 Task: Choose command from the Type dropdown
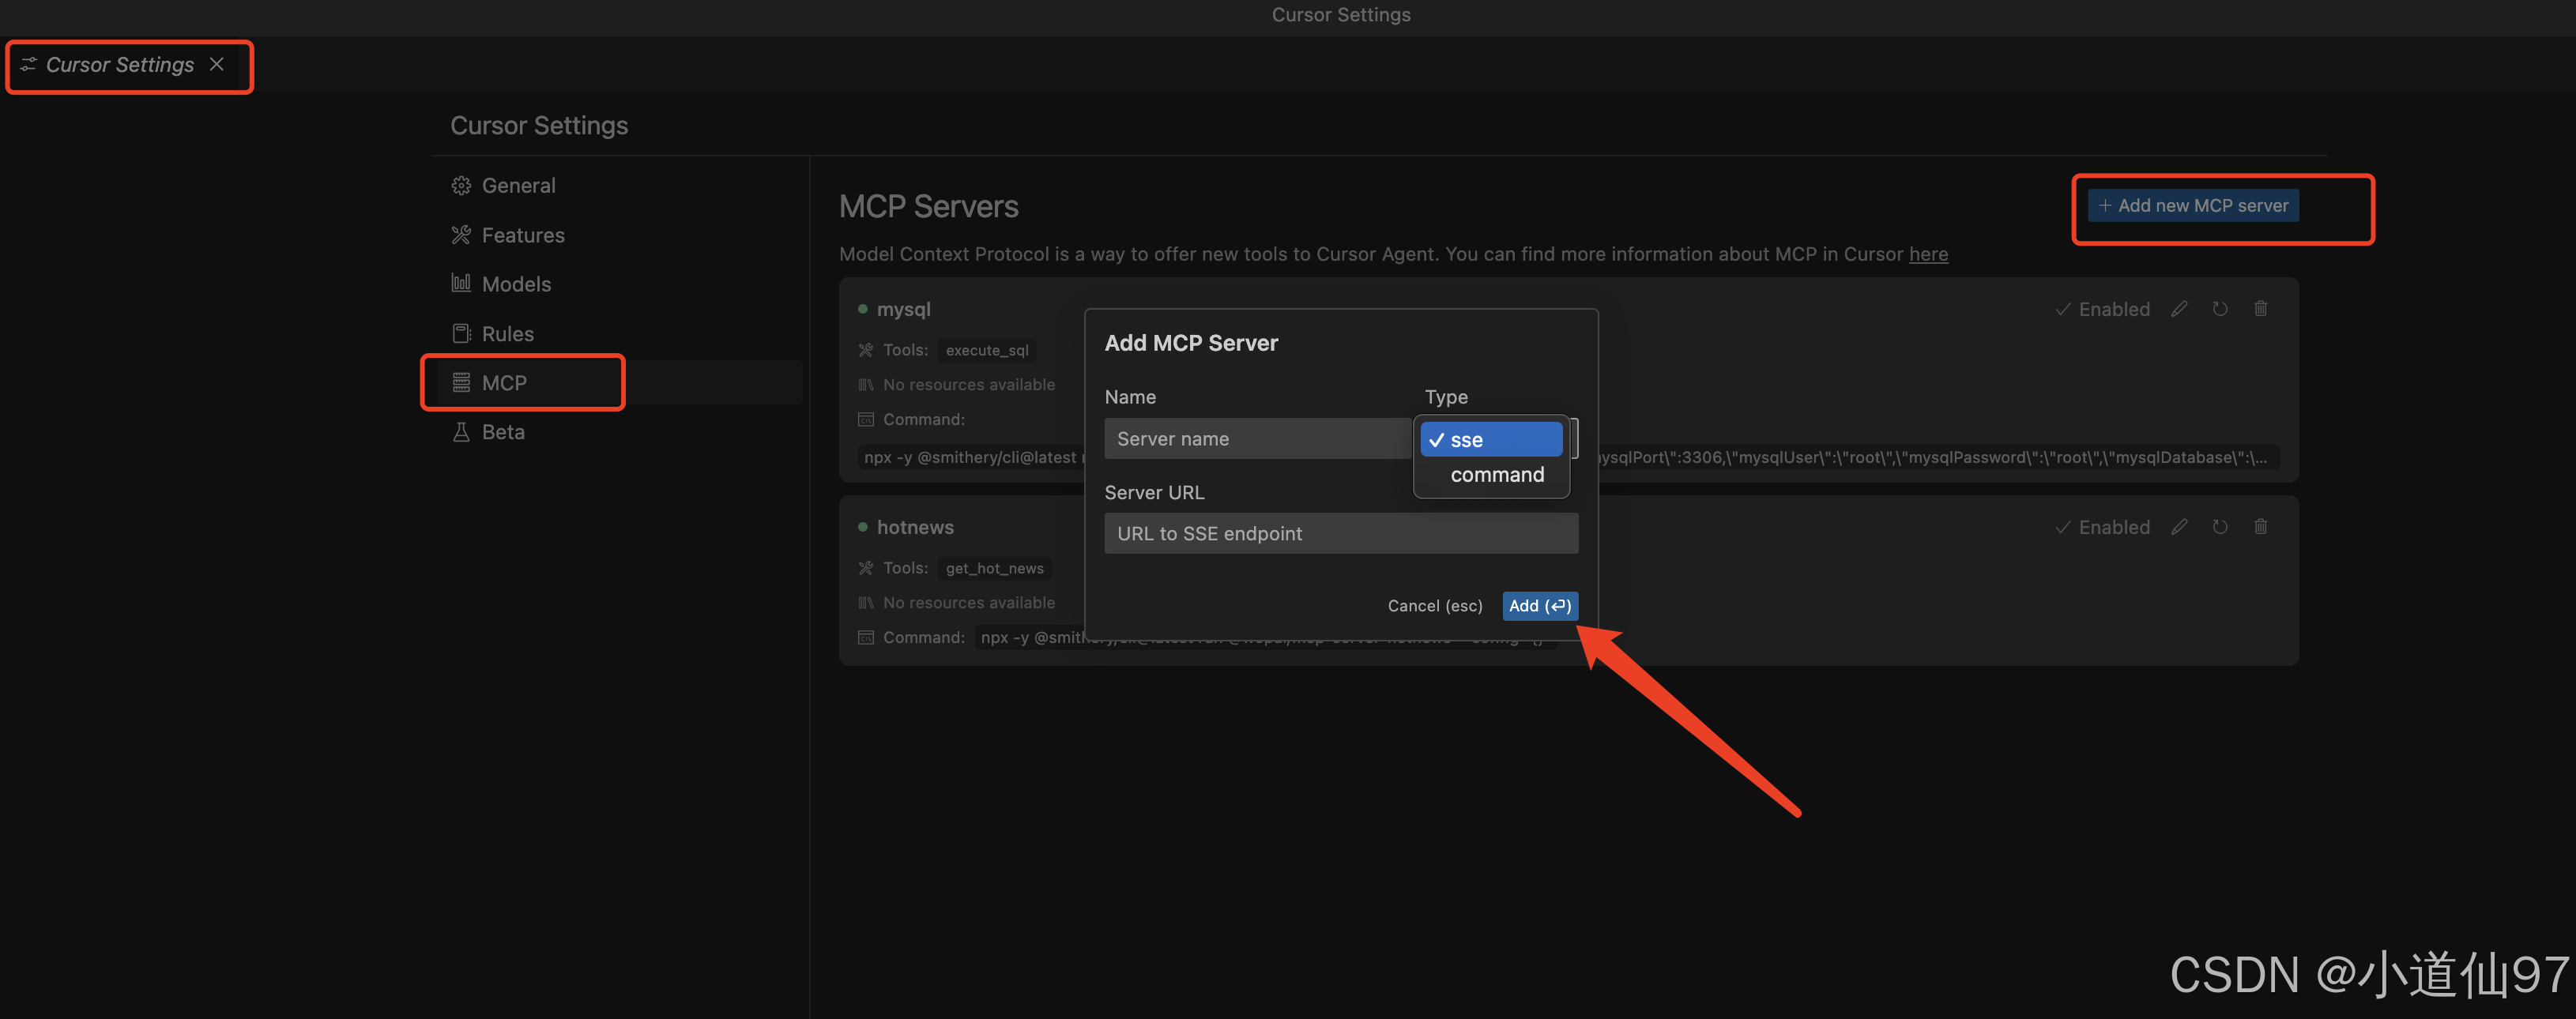(x=1496, y=475)
